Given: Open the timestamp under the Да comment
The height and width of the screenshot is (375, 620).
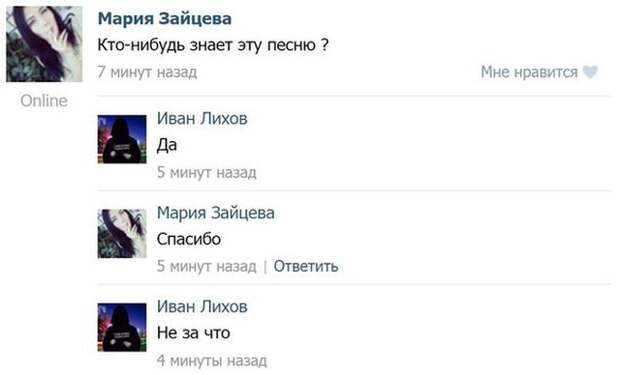Looking at the screenshot, I should [x=206, y=172].
